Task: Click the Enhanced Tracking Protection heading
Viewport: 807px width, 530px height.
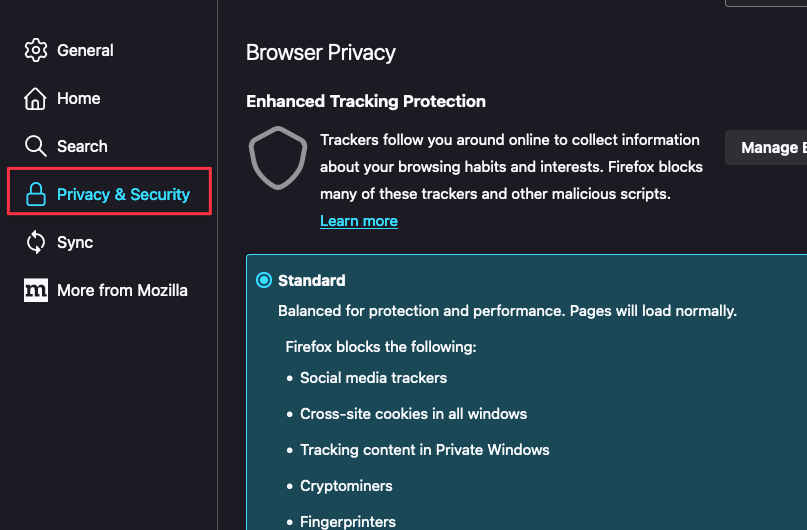Action: coord(366,101)
